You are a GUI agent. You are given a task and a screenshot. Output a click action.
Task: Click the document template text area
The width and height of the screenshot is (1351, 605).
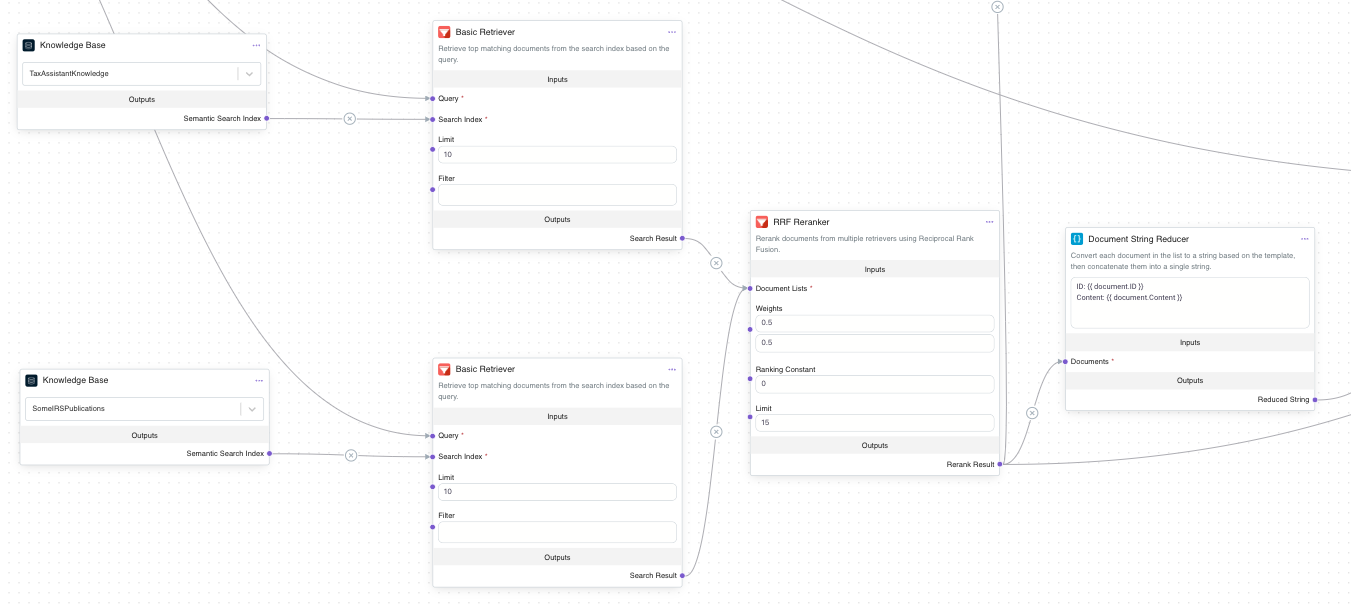pyautogui.click(x=1189, y=302)
